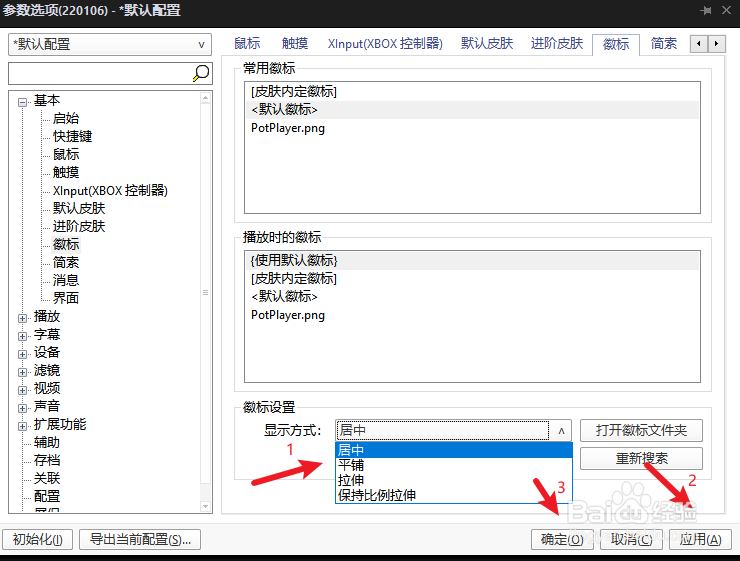The image size is (740, 561).
Task: Click the tree panel scroll down arrow
Action: [205, 506]
